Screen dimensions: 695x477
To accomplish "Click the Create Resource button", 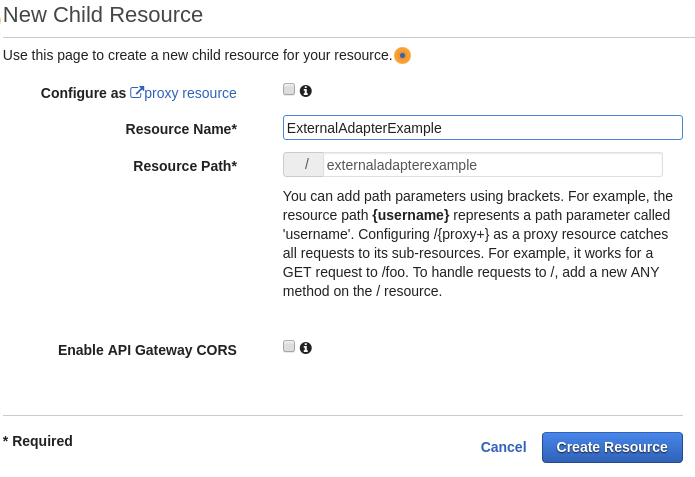I will tap(612, 447).
